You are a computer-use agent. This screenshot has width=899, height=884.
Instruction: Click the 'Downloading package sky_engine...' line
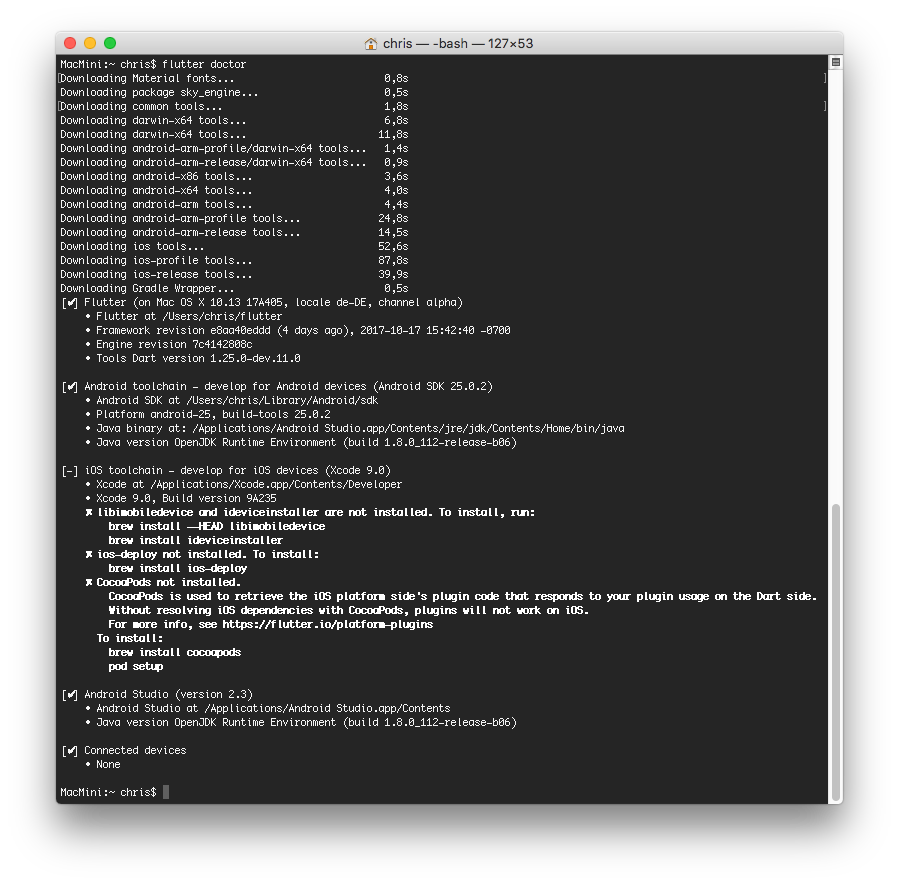tap(234, 92)
